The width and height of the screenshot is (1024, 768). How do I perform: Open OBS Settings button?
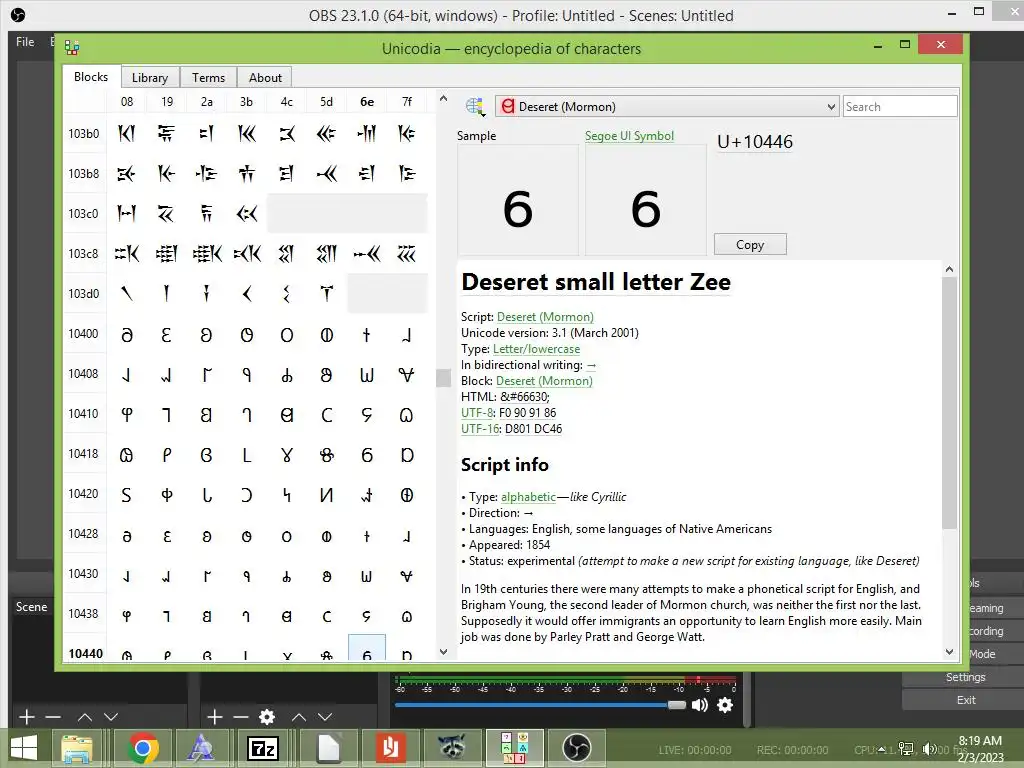tap(965, 677)
